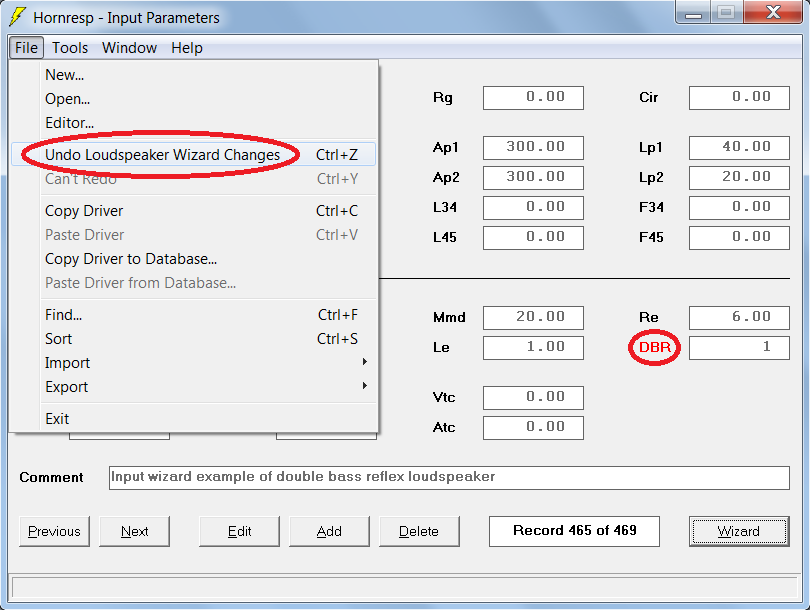Choose Exit from File menu
This screenshot has height=610, width=810.
(193, 418)
